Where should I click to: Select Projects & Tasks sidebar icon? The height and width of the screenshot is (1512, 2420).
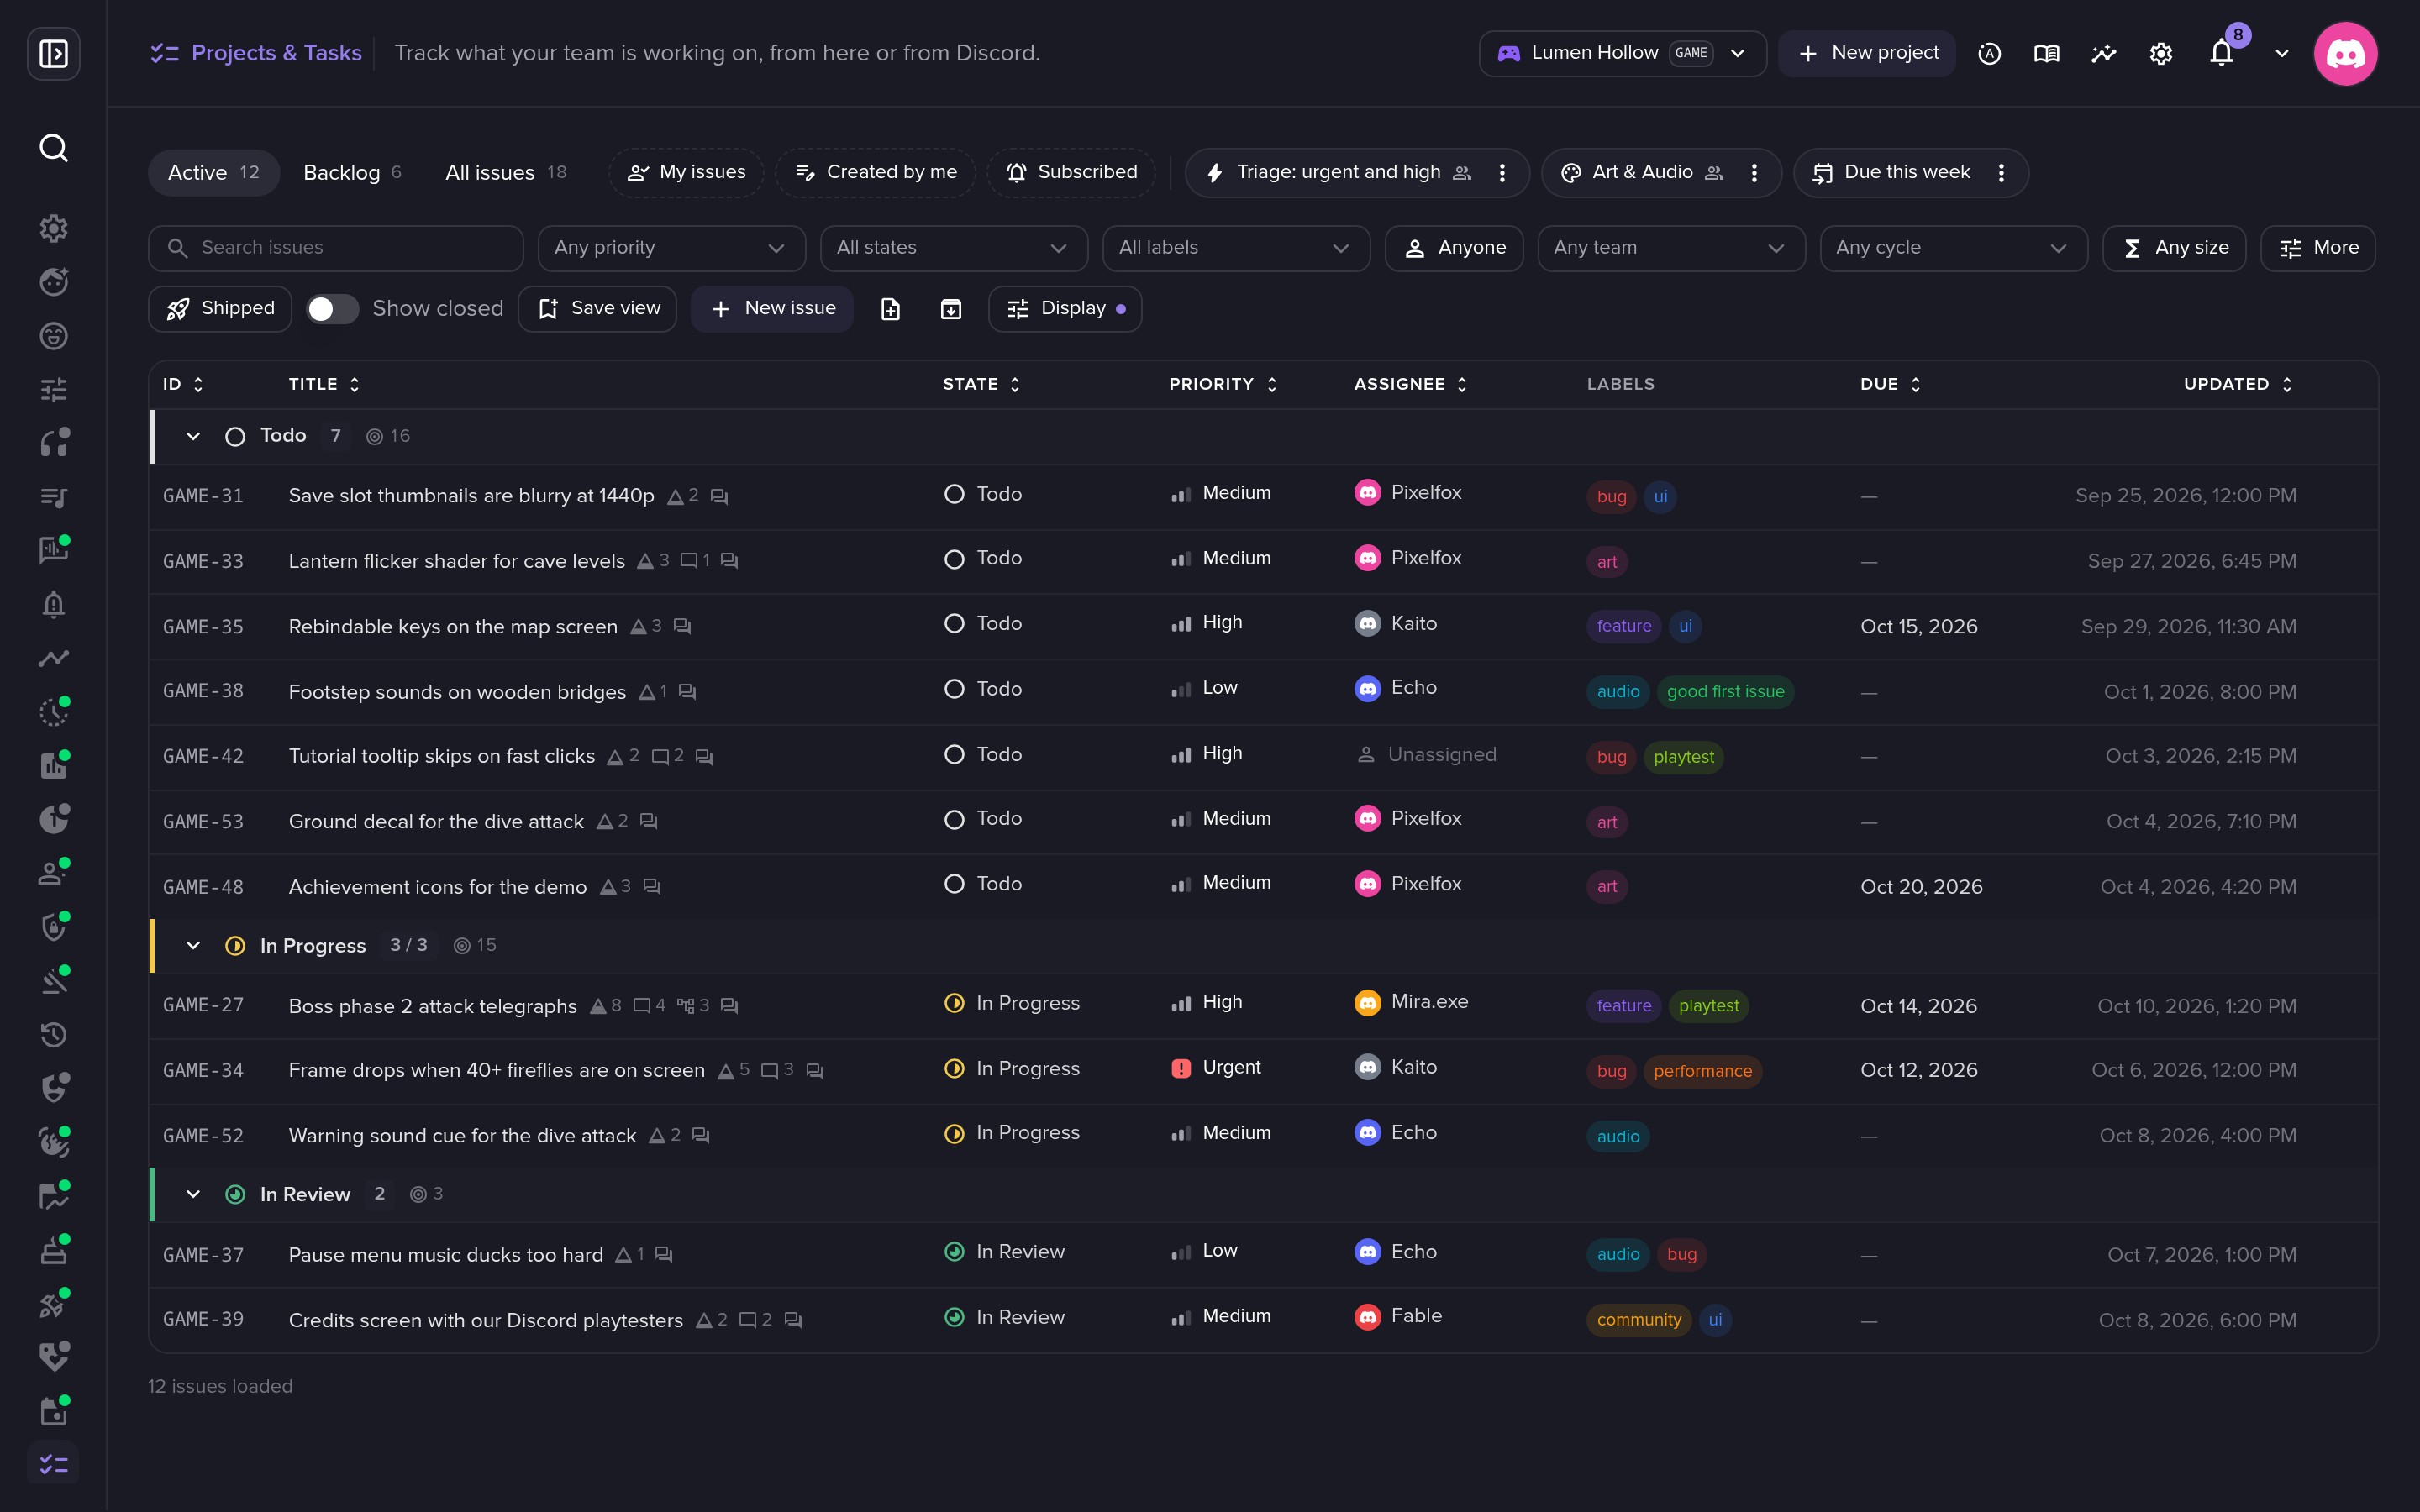[x=53, y=1465]
